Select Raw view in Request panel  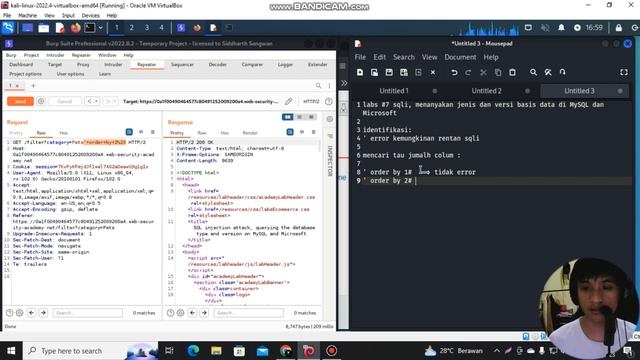[41, 133]
